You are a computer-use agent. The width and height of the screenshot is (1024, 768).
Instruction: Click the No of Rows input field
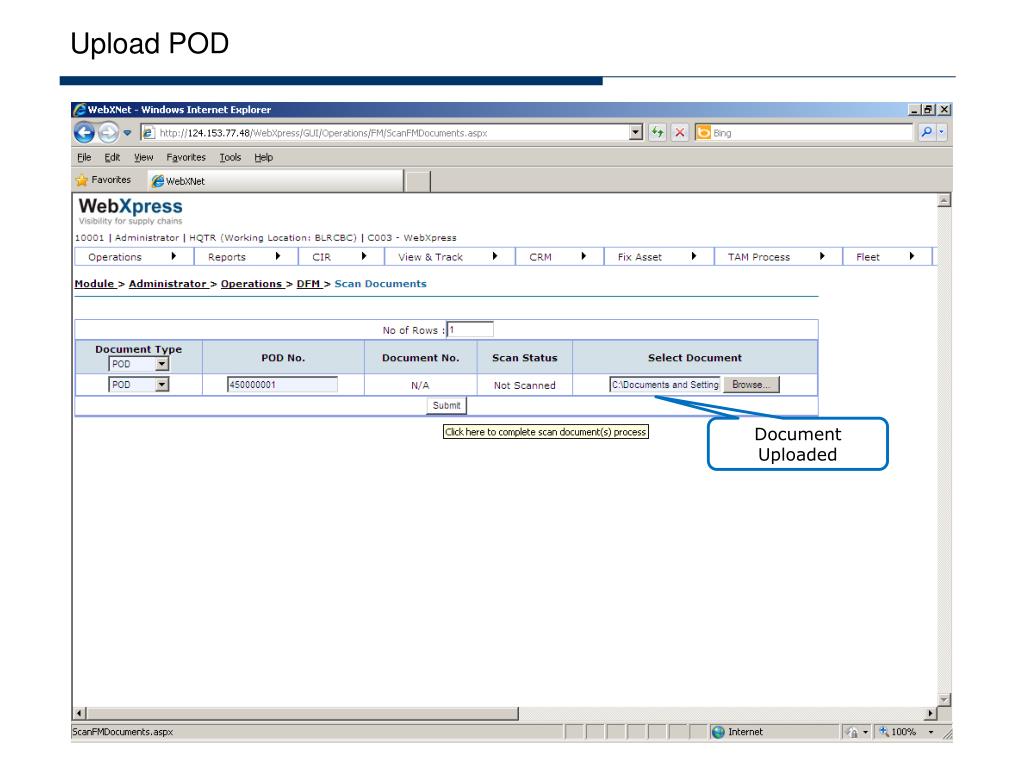[x=470, y=330]
